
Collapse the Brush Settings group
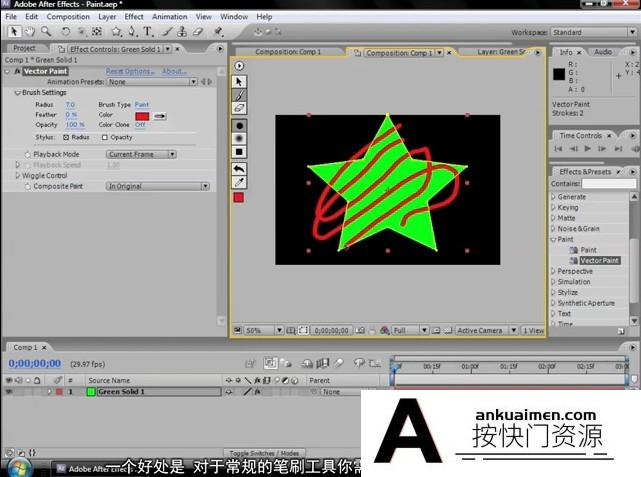click(17, 93)
